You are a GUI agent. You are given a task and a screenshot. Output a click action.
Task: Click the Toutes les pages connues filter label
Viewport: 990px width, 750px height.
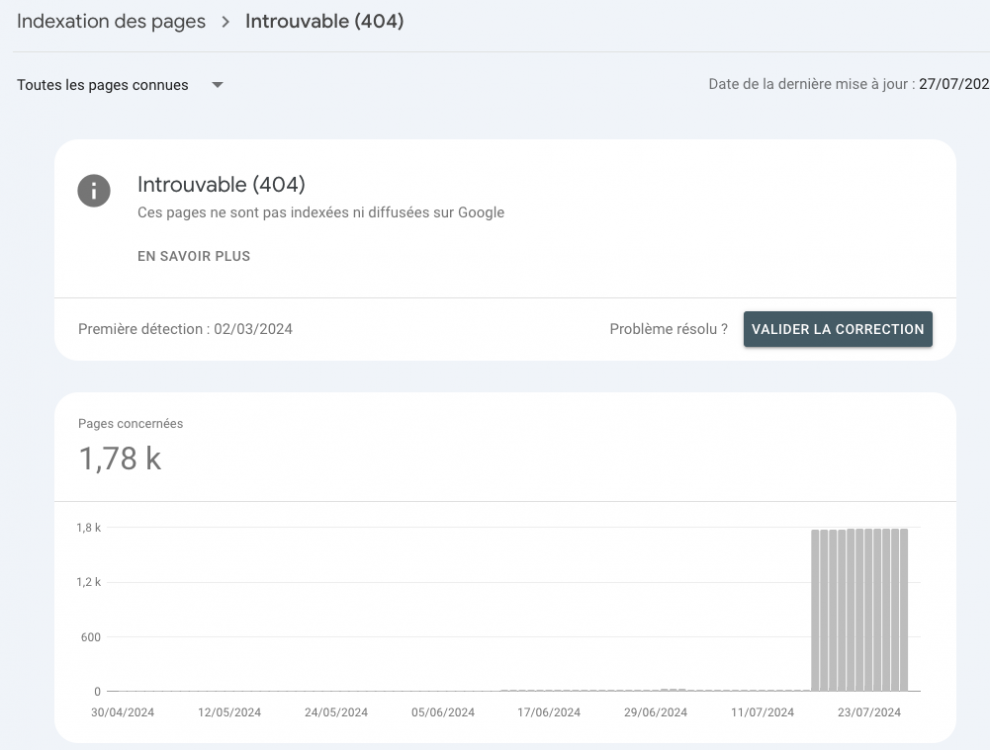click(102, 85)
